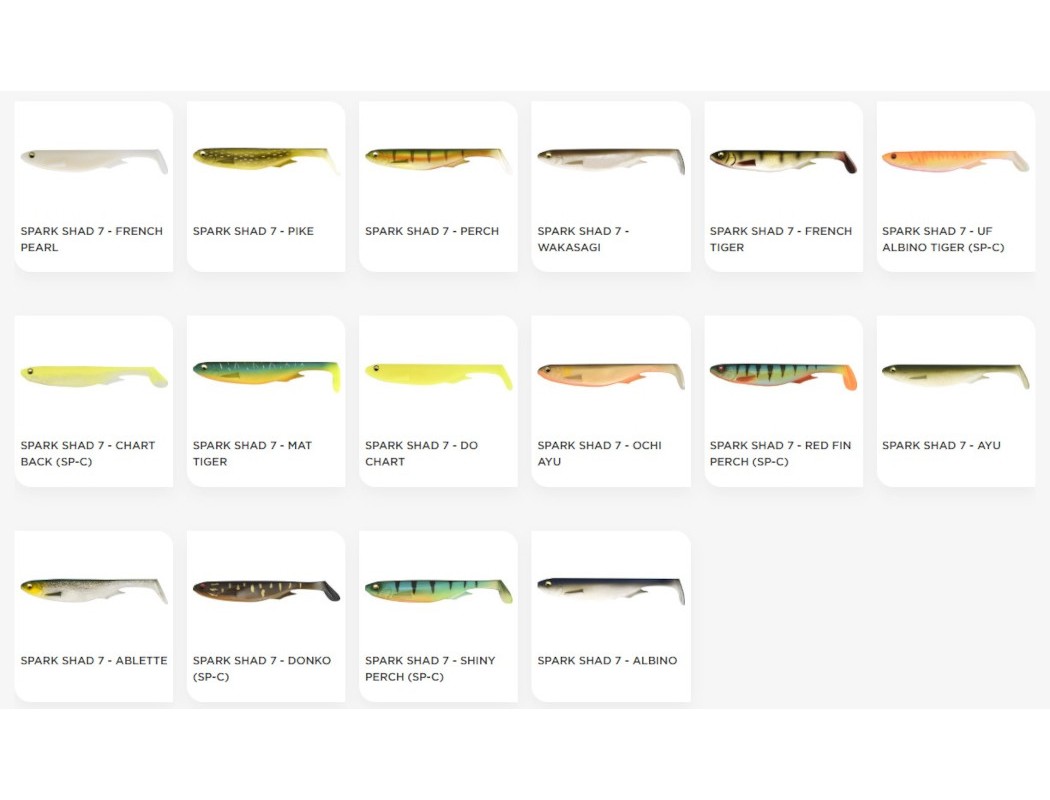The image size is (1050, 800).
Task: Open the Ayu lure image
Action: 956,376
